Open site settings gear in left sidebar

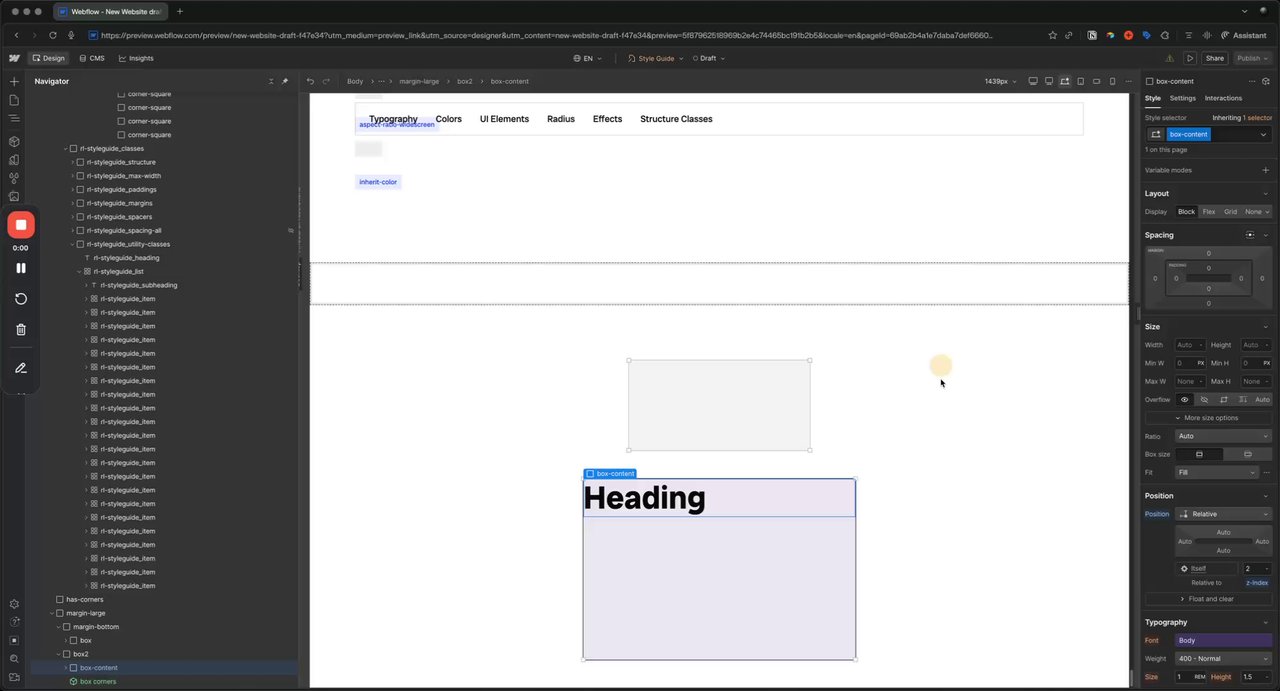pyautogui.click(x=14, y=604)
